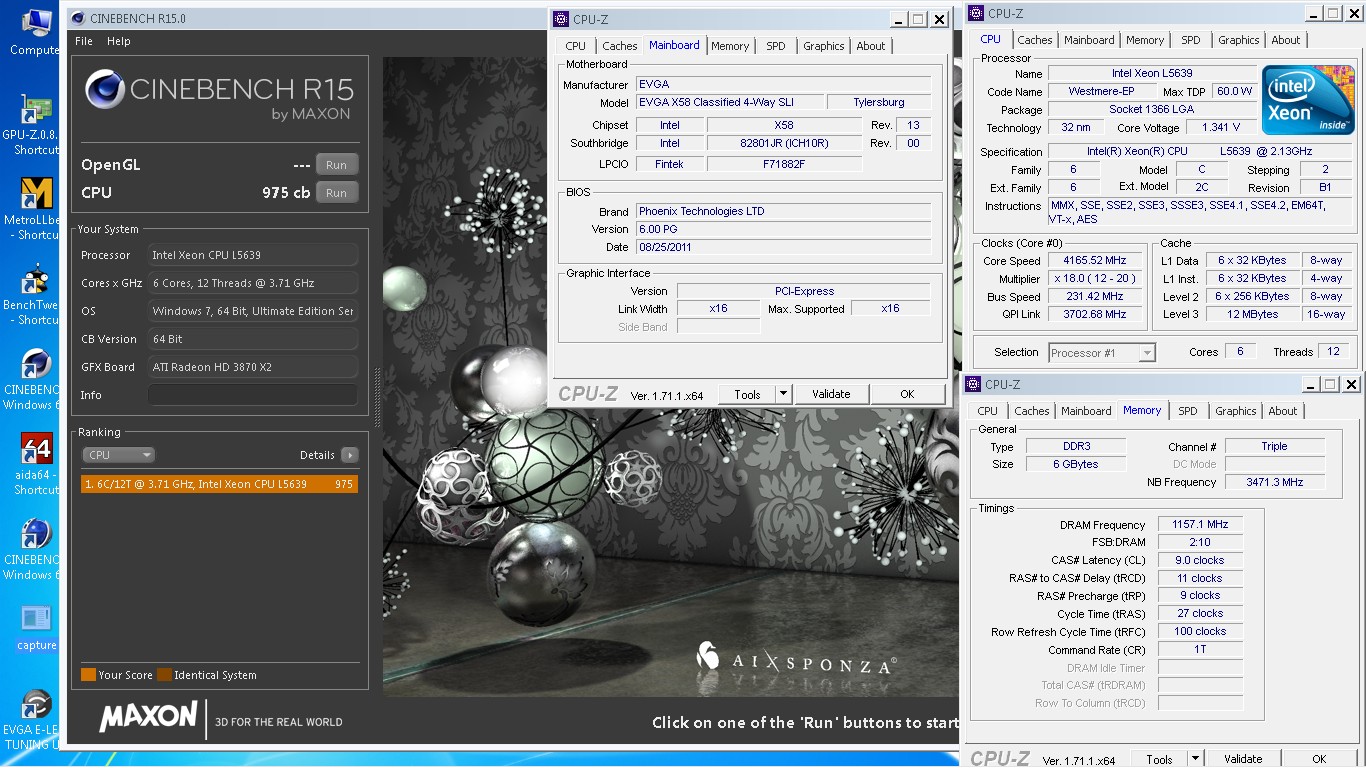1366x768 pixels.
Task: Click the CINEBENCH R15 title bar icon
Action: coord(77,18)
